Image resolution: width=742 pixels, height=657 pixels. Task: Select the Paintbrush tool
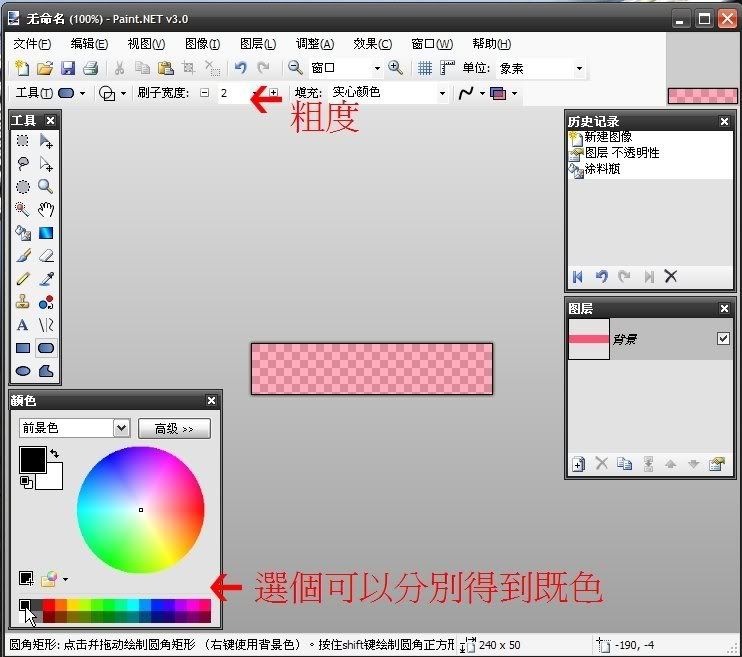(23, 256)
